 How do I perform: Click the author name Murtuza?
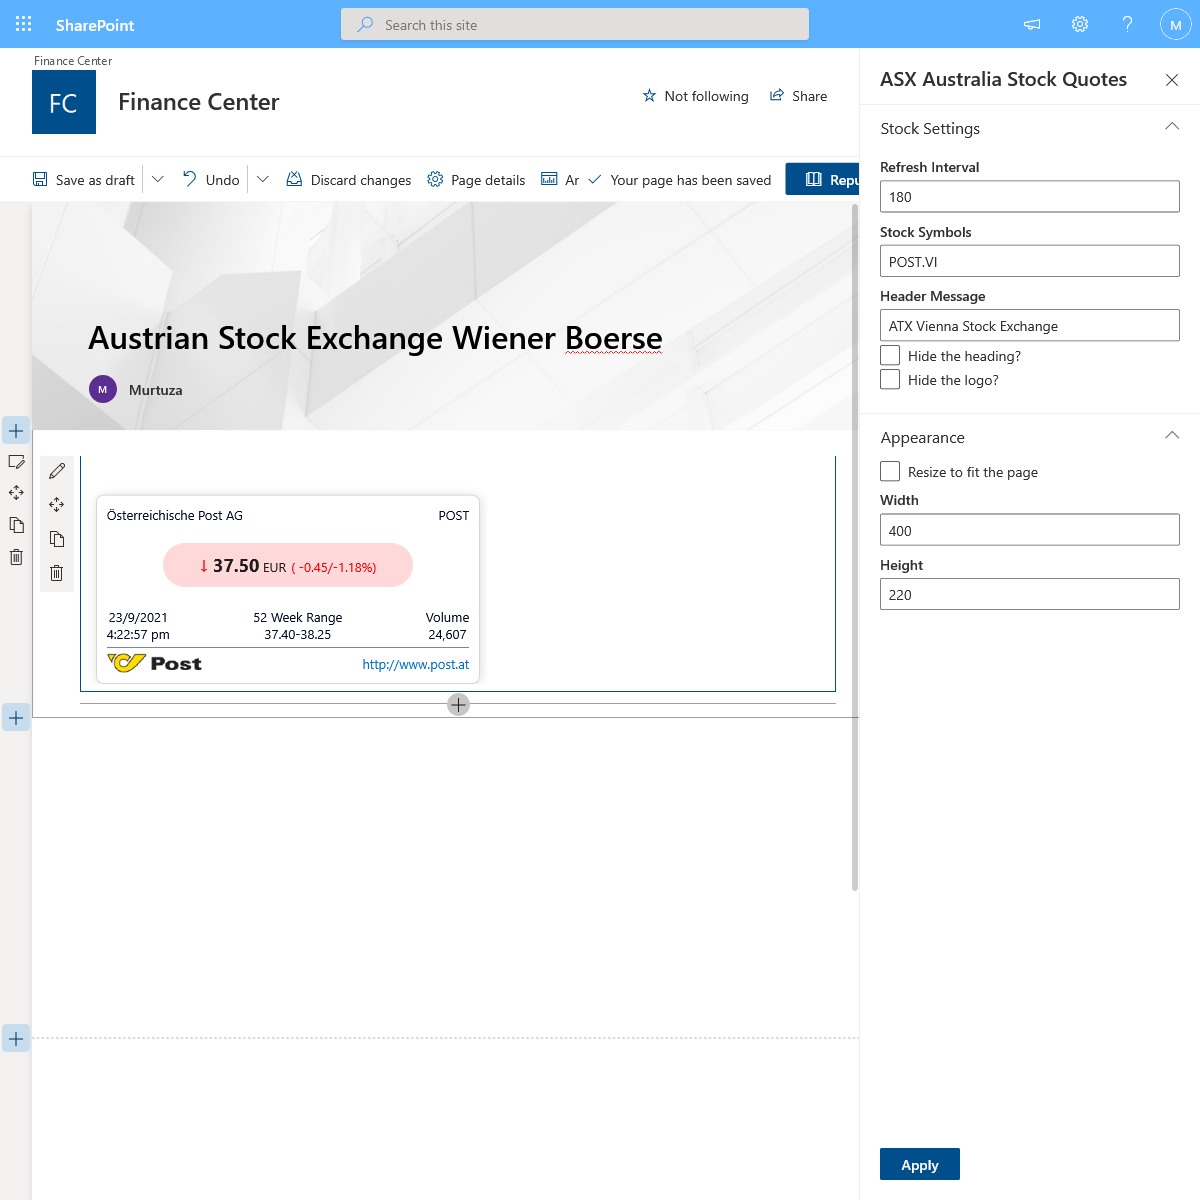pos(156,390)
